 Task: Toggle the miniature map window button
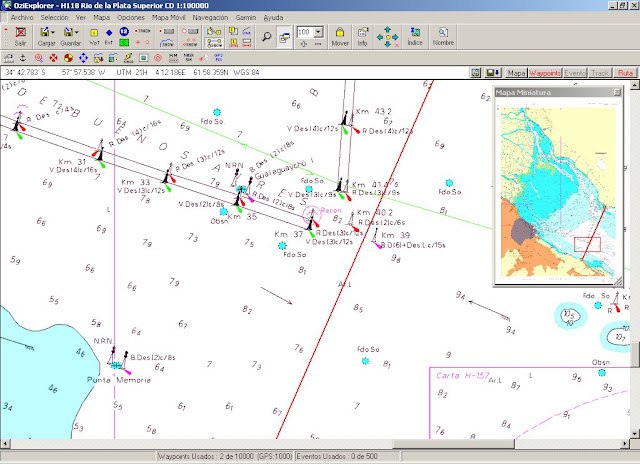284,37
